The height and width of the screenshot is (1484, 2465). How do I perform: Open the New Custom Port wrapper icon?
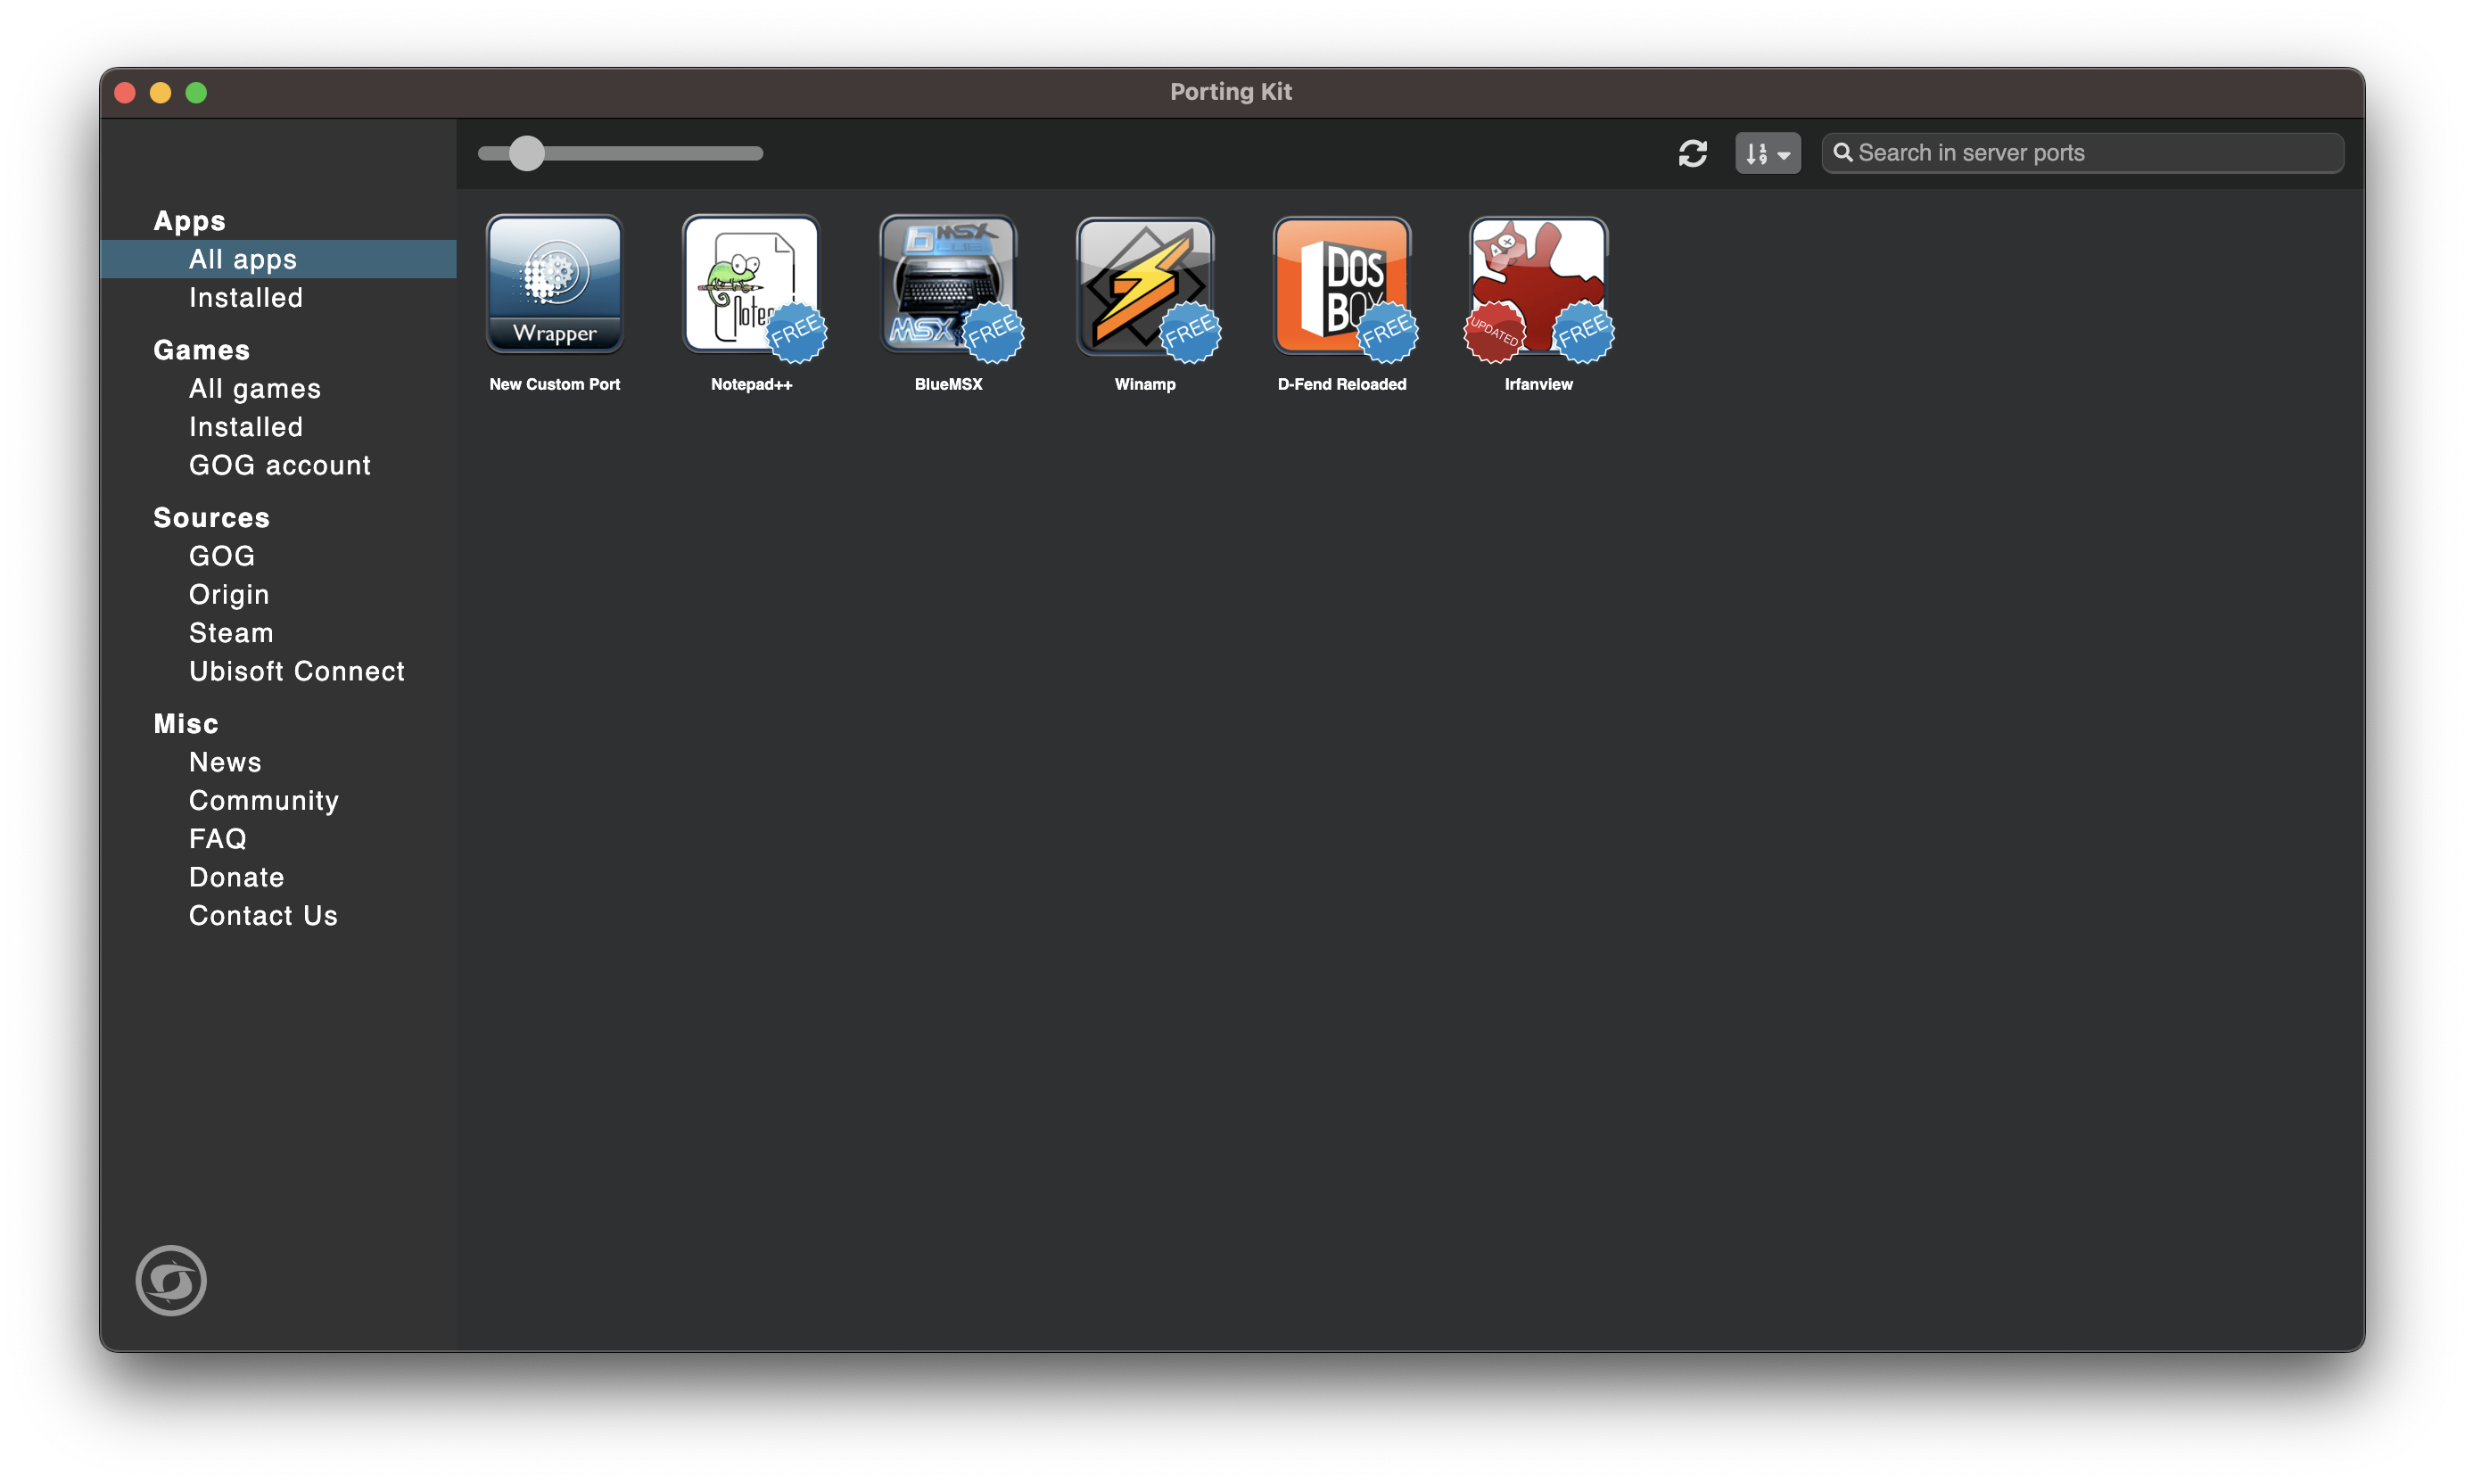pyautogui.click(x=554, y=285)
